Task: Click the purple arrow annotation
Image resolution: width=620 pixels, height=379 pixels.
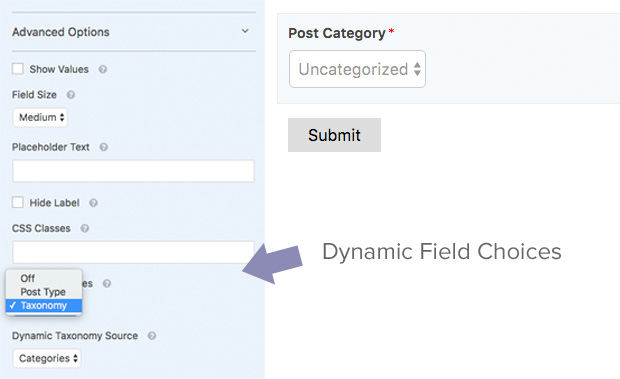Action: [x=273, y=263]
